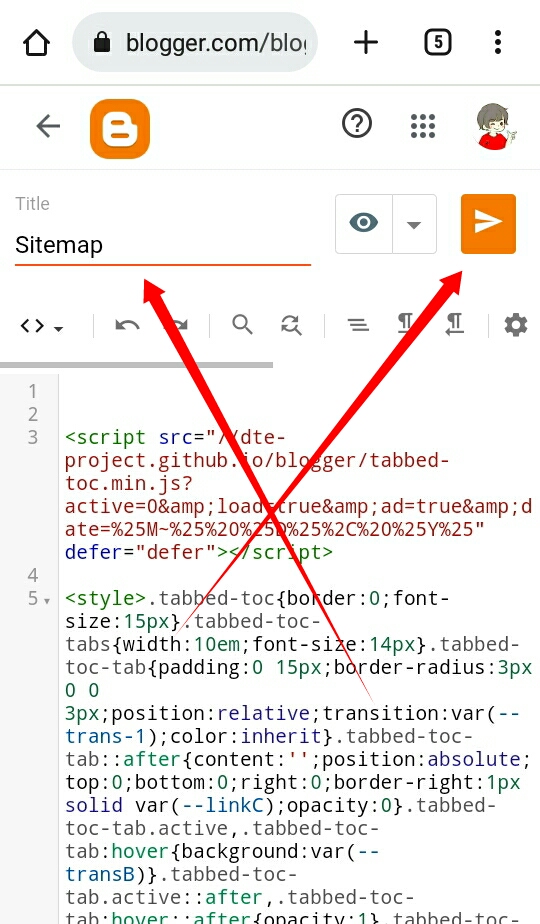Open the account avatar menu

click(x=495, y=126)
